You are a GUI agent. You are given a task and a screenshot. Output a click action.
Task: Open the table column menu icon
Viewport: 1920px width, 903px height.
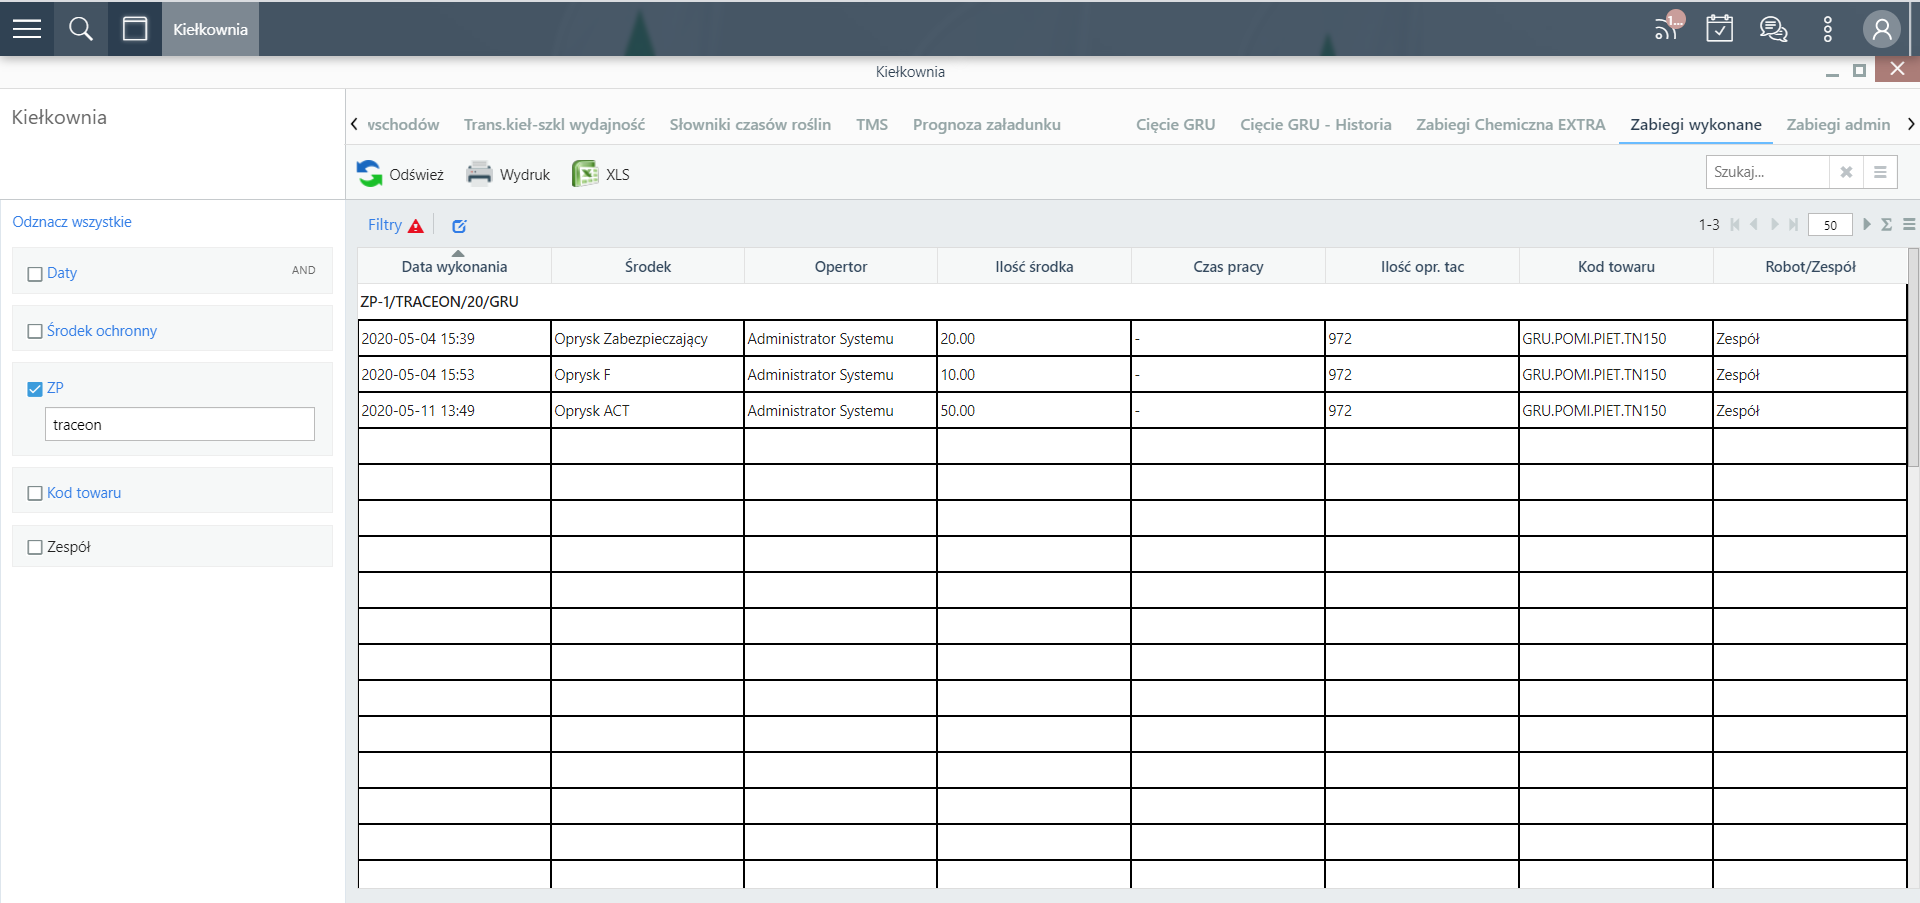[x=1909, y=225]
